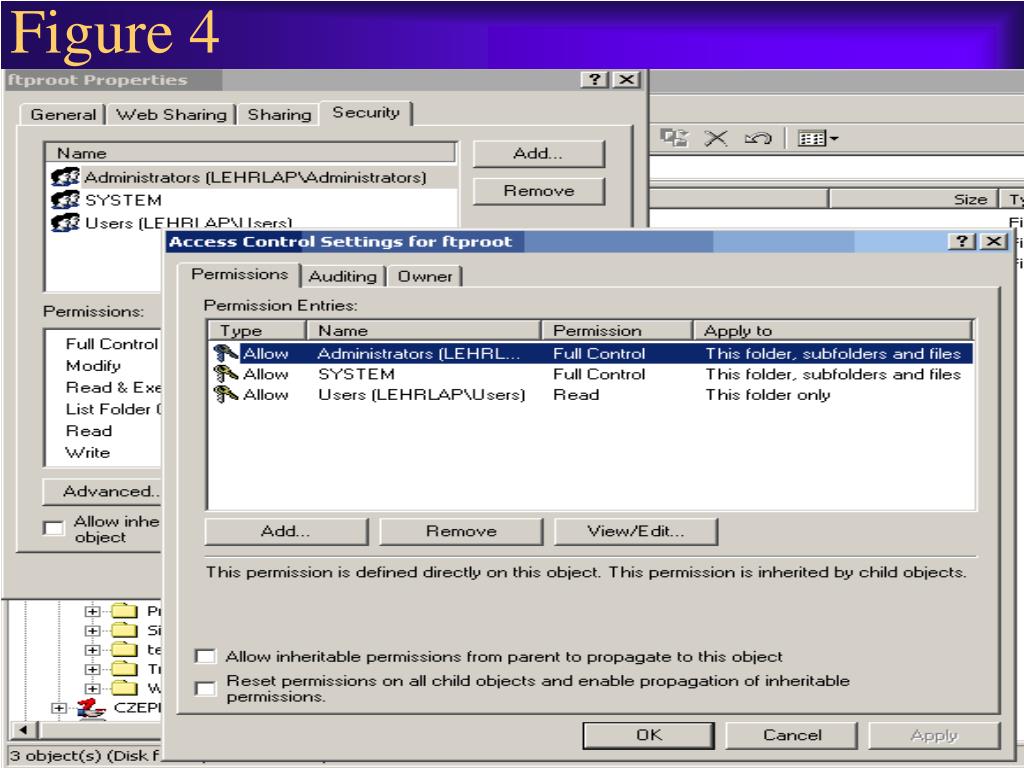Screen dimensions: 1024x768
Task: Click Remove button in ftproot Properties
Action: (x=539, y=191)
